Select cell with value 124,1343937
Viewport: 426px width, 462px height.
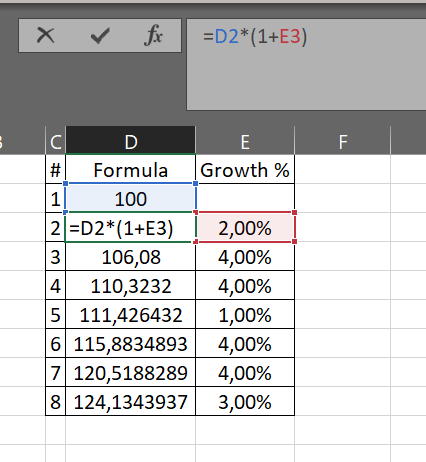click(x=131, y=402)
